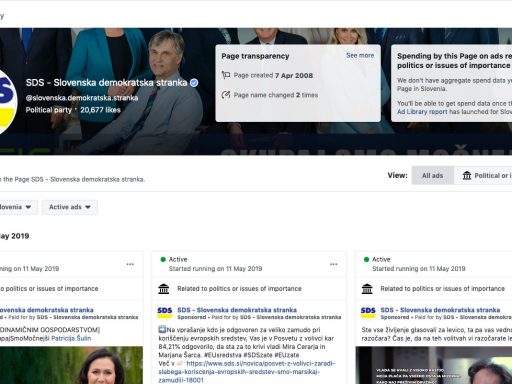Open the Active ads filter dropdown
This screenshot has height=384, width=512.
[70, 207]
